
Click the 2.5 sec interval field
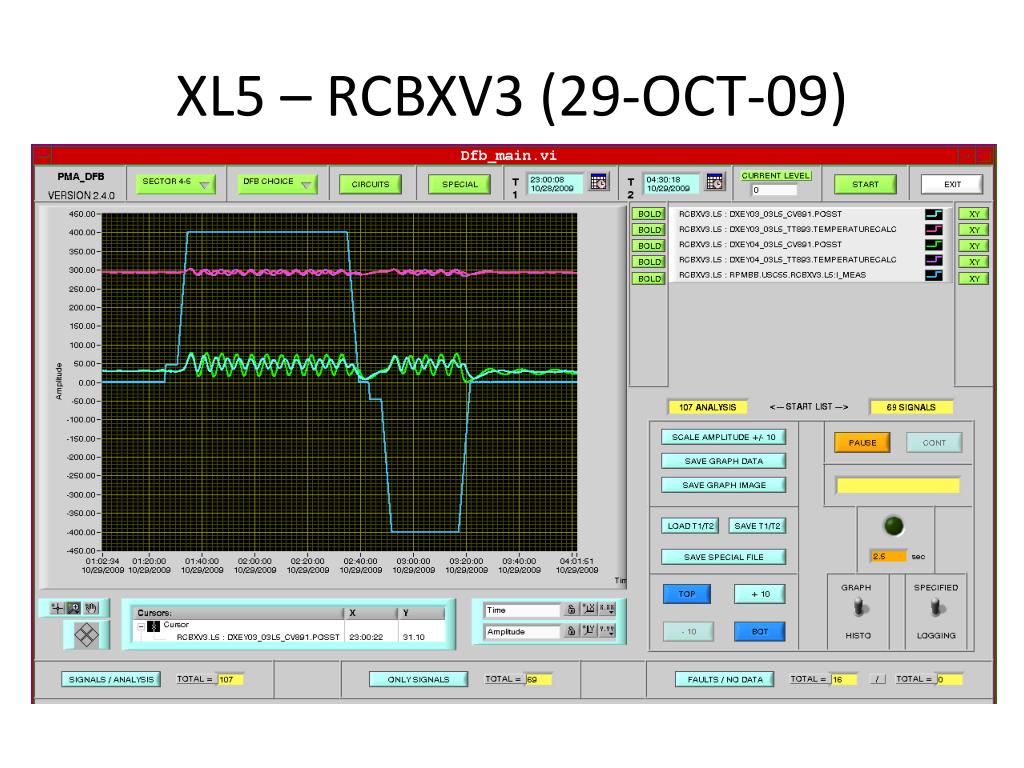pos(888,556)
